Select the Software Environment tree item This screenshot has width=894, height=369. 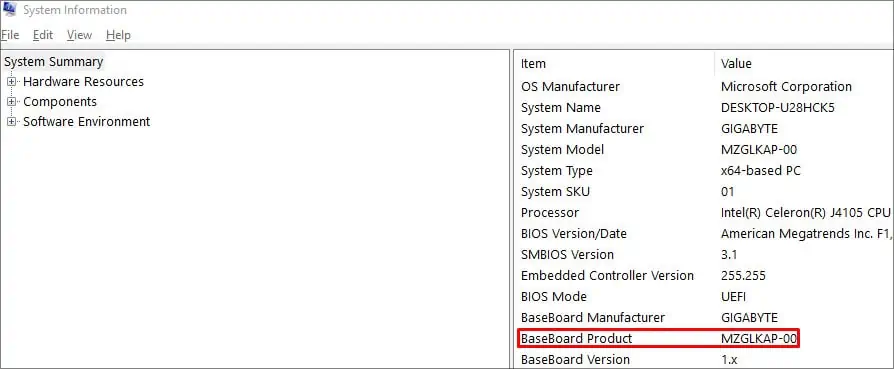click(x=86, y=121)
